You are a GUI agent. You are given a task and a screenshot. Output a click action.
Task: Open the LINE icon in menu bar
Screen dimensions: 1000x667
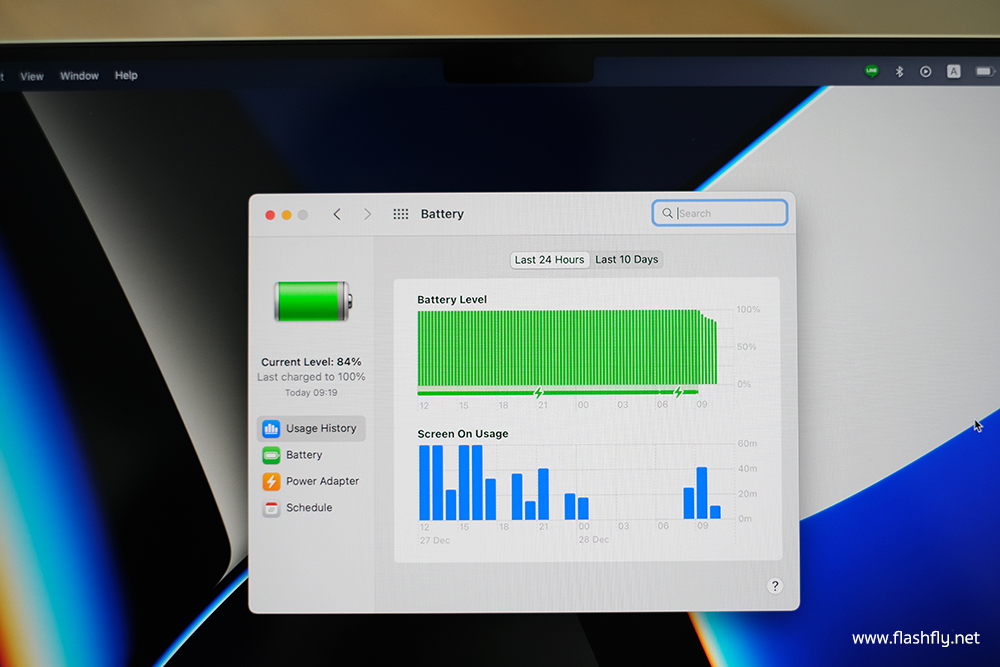point(872,71)
